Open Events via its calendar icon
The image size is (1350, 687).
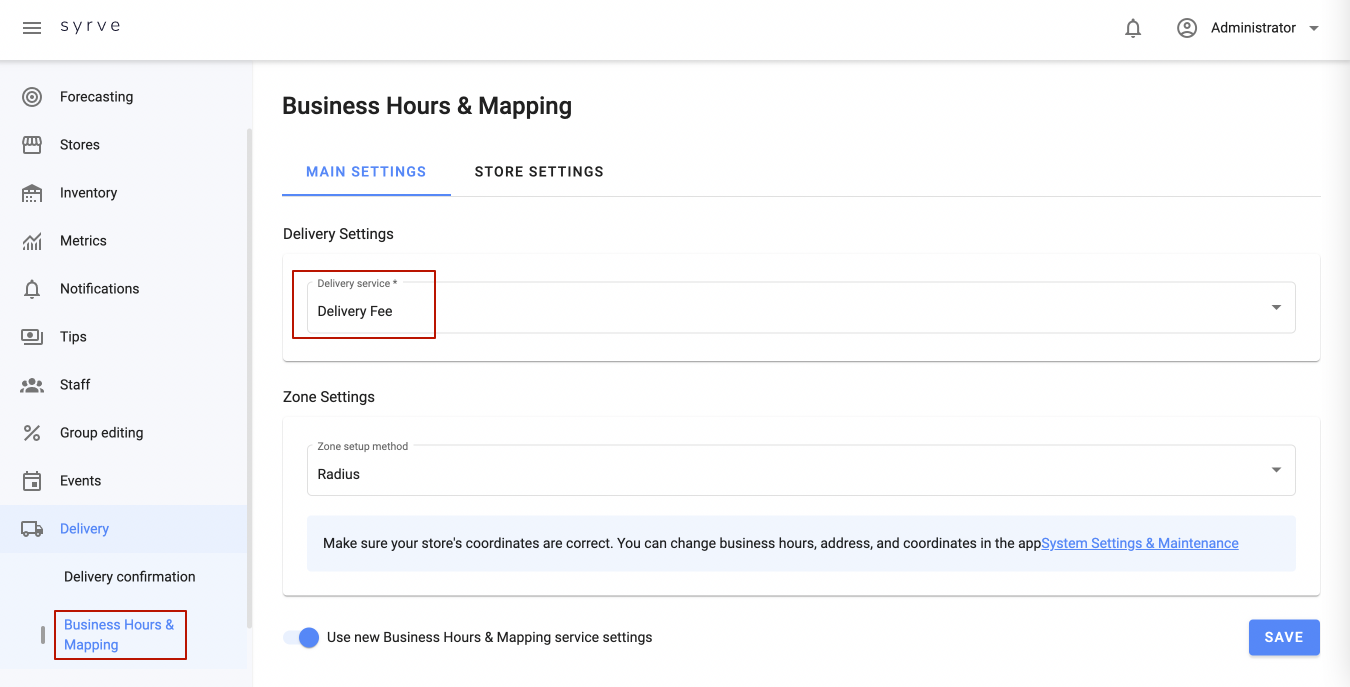32,481
